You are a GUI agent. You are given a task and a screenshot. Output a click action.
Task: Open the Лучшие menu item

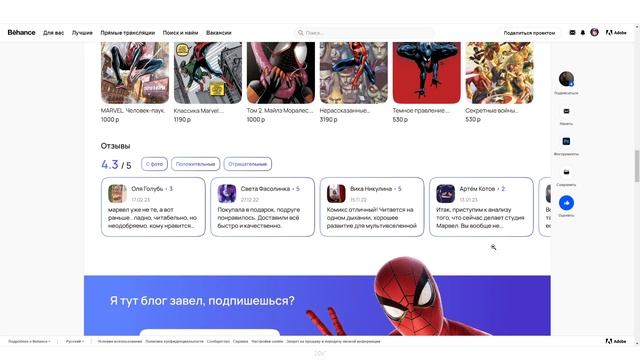(x=82, y=33)
